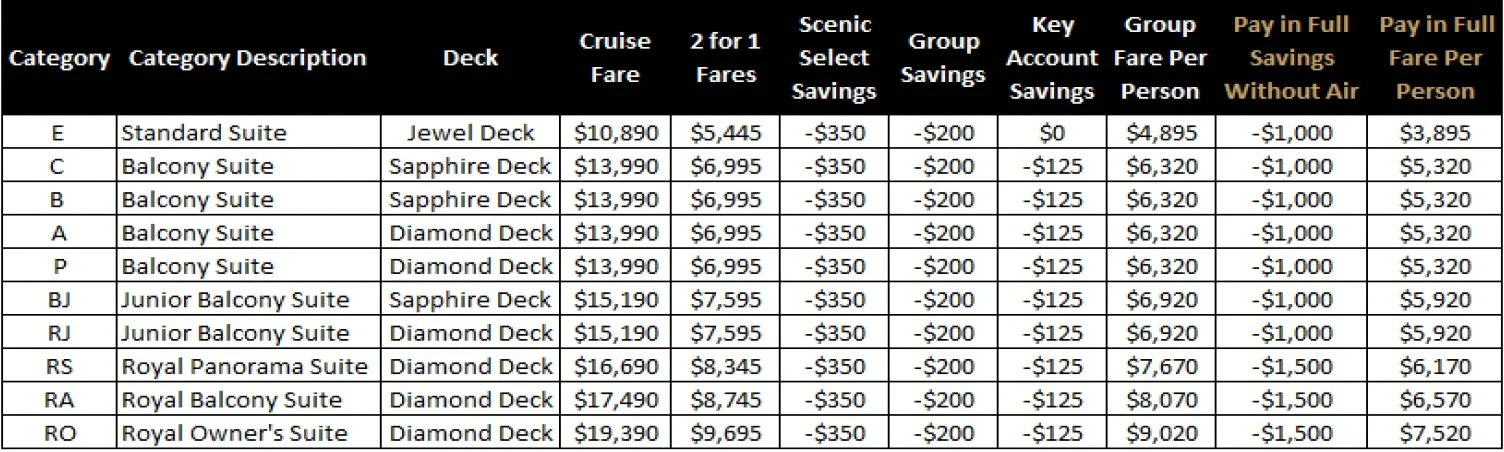The width and height of the screenshot is (1504, 452).
Task: Select the Pay in Full Savings Without Air header
Action: (1291, 58)
